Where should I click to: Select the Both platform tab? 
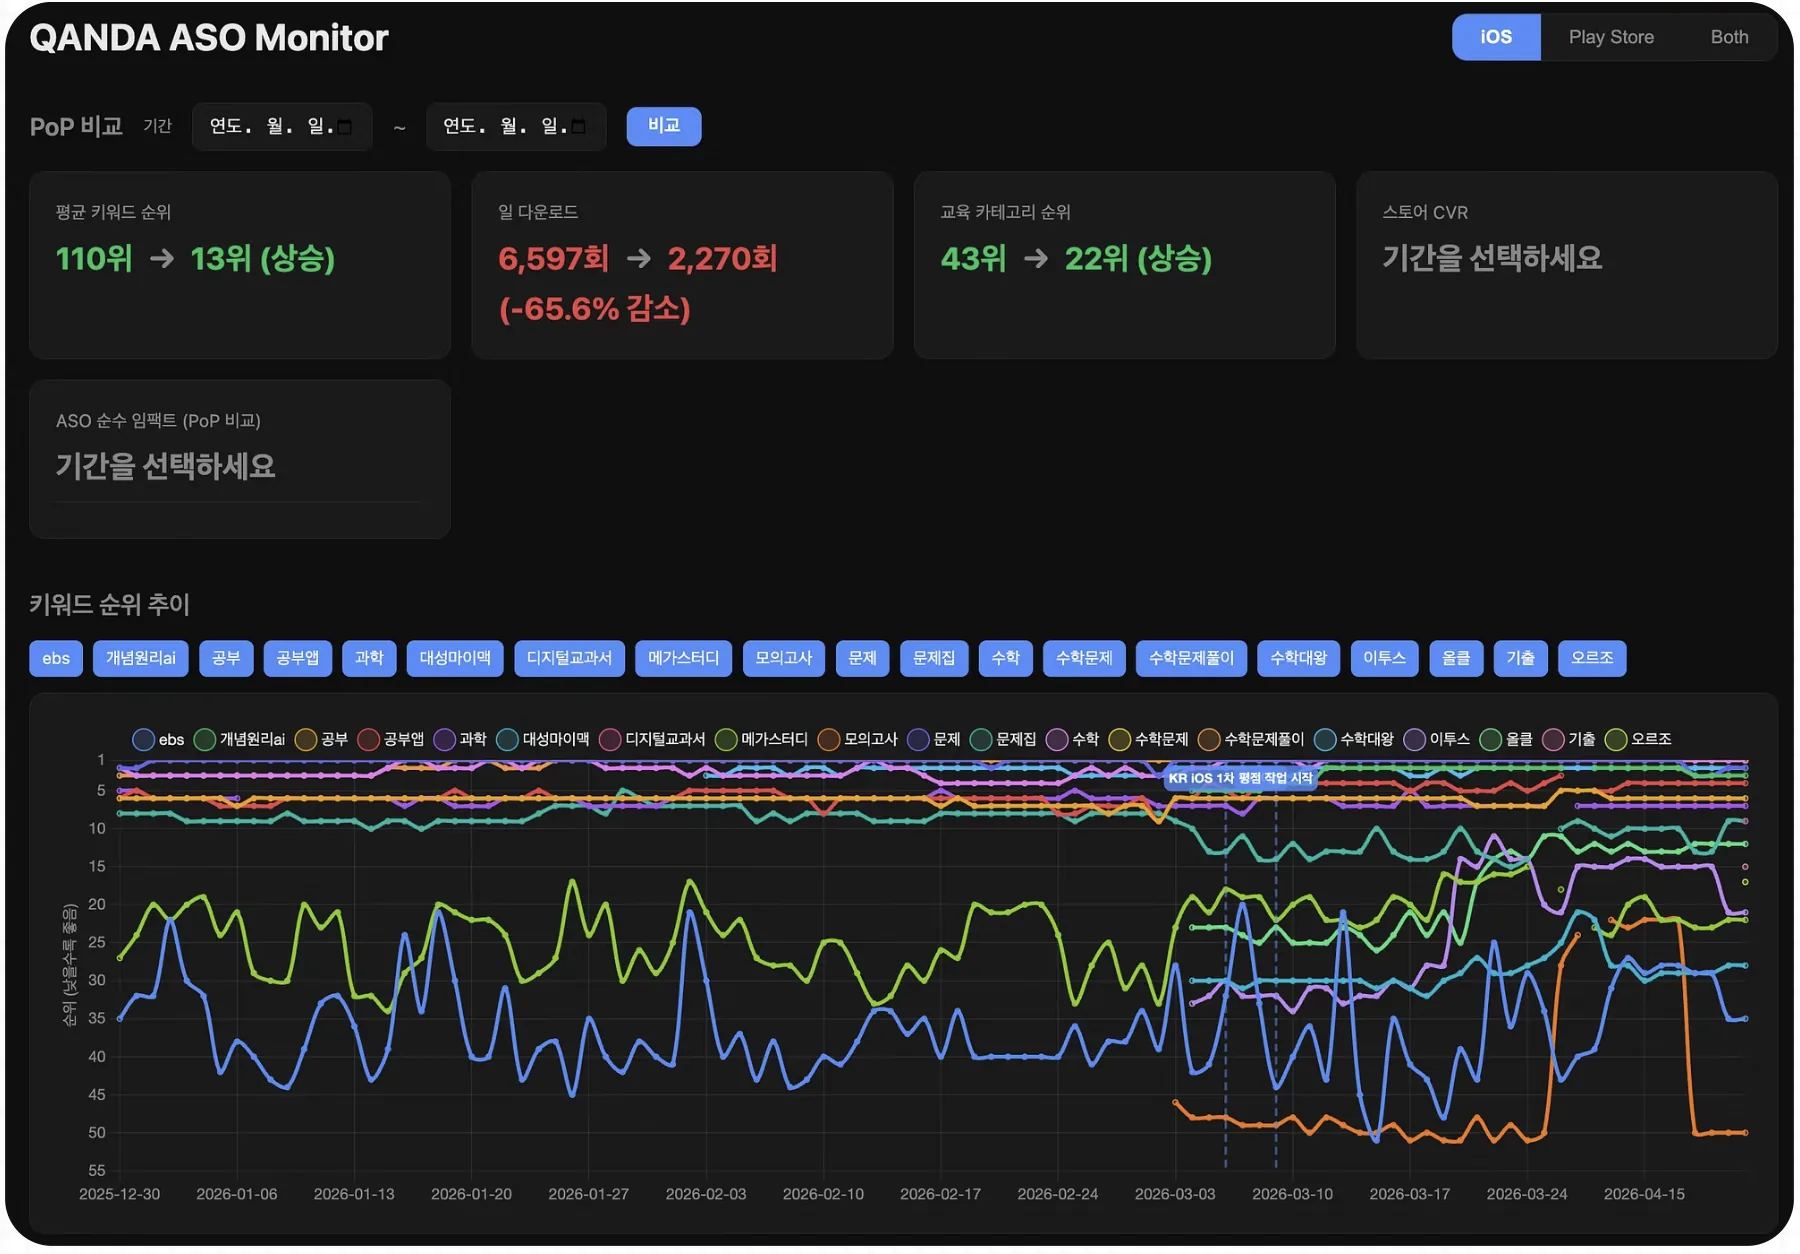coord(1728,37)
